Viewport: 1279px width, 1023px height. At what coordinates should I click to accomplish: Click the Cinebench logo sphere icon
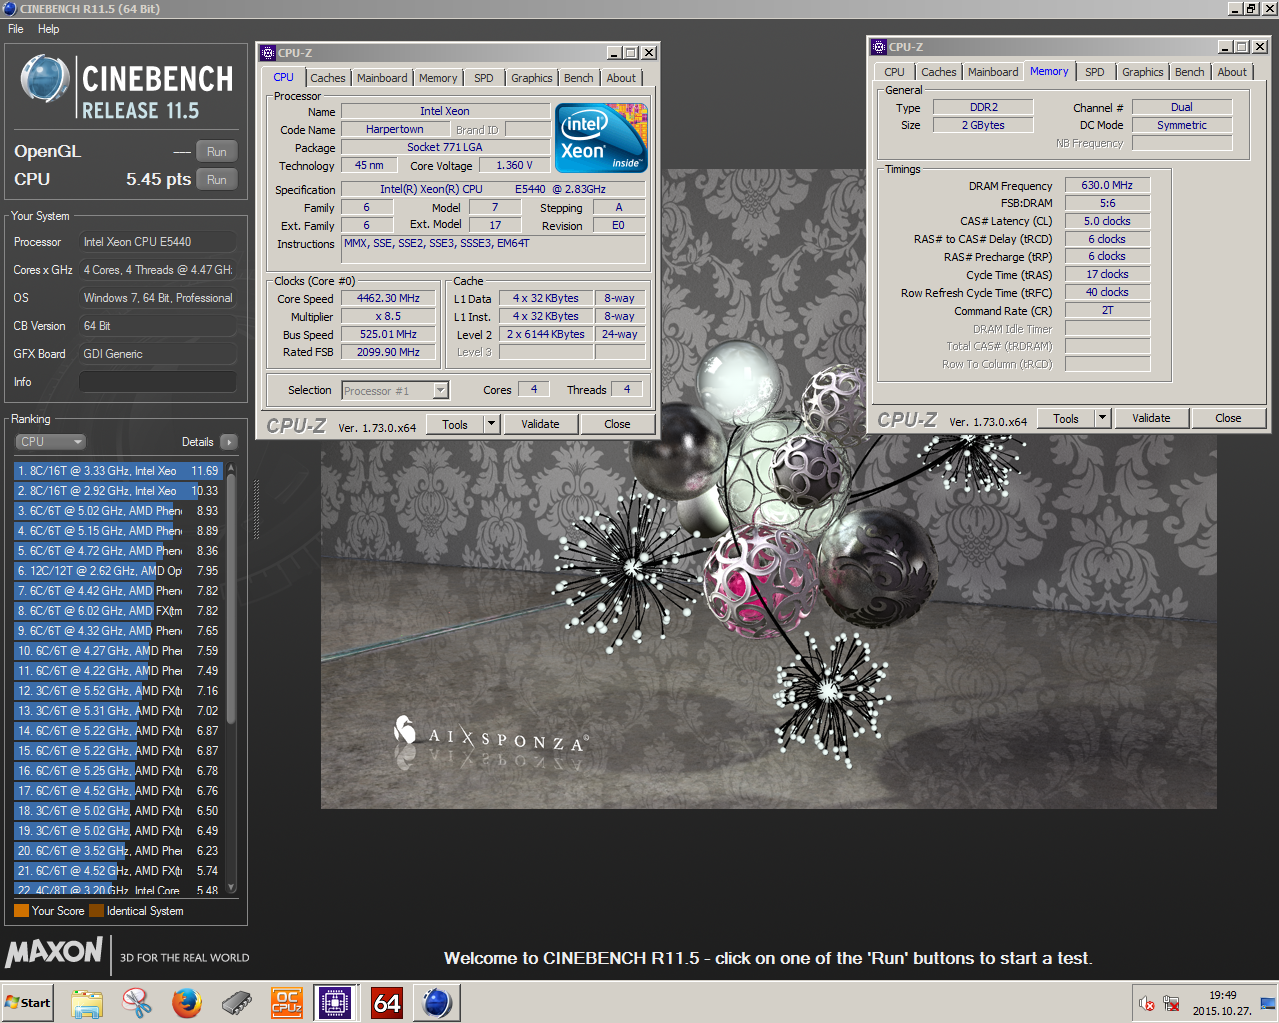click(45, 79)
